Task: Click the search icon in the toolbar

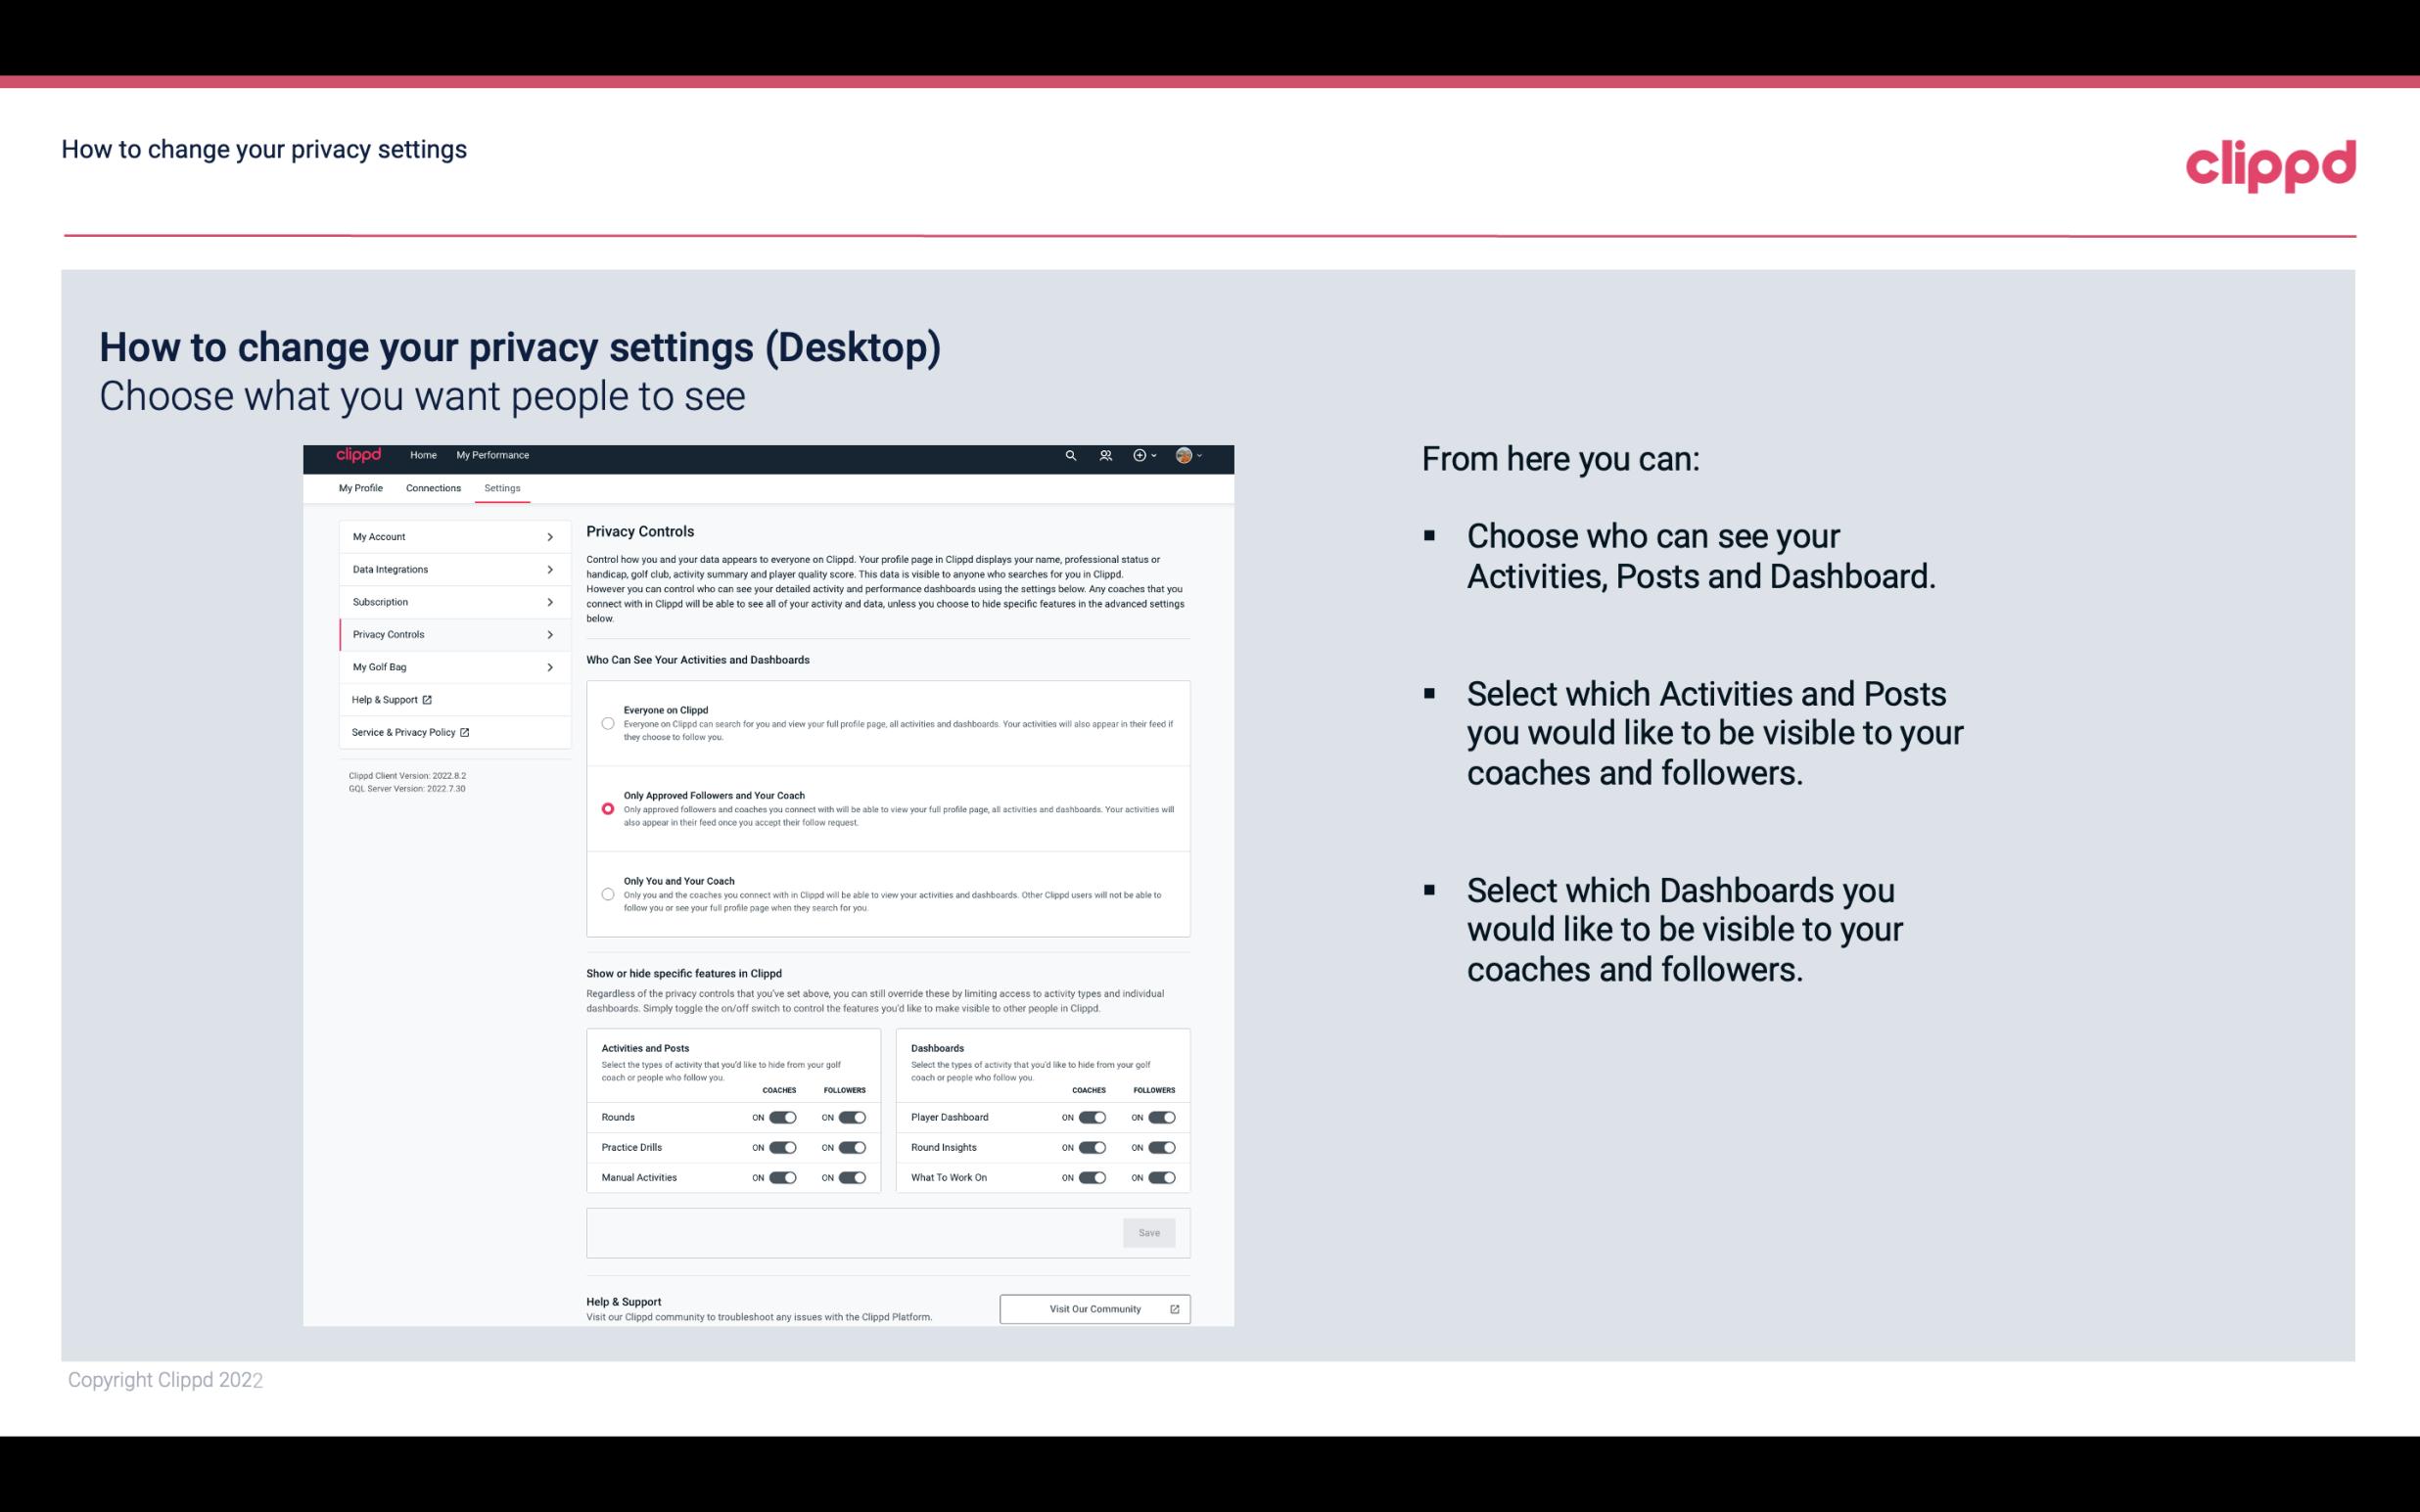Action: (1072, 456)
